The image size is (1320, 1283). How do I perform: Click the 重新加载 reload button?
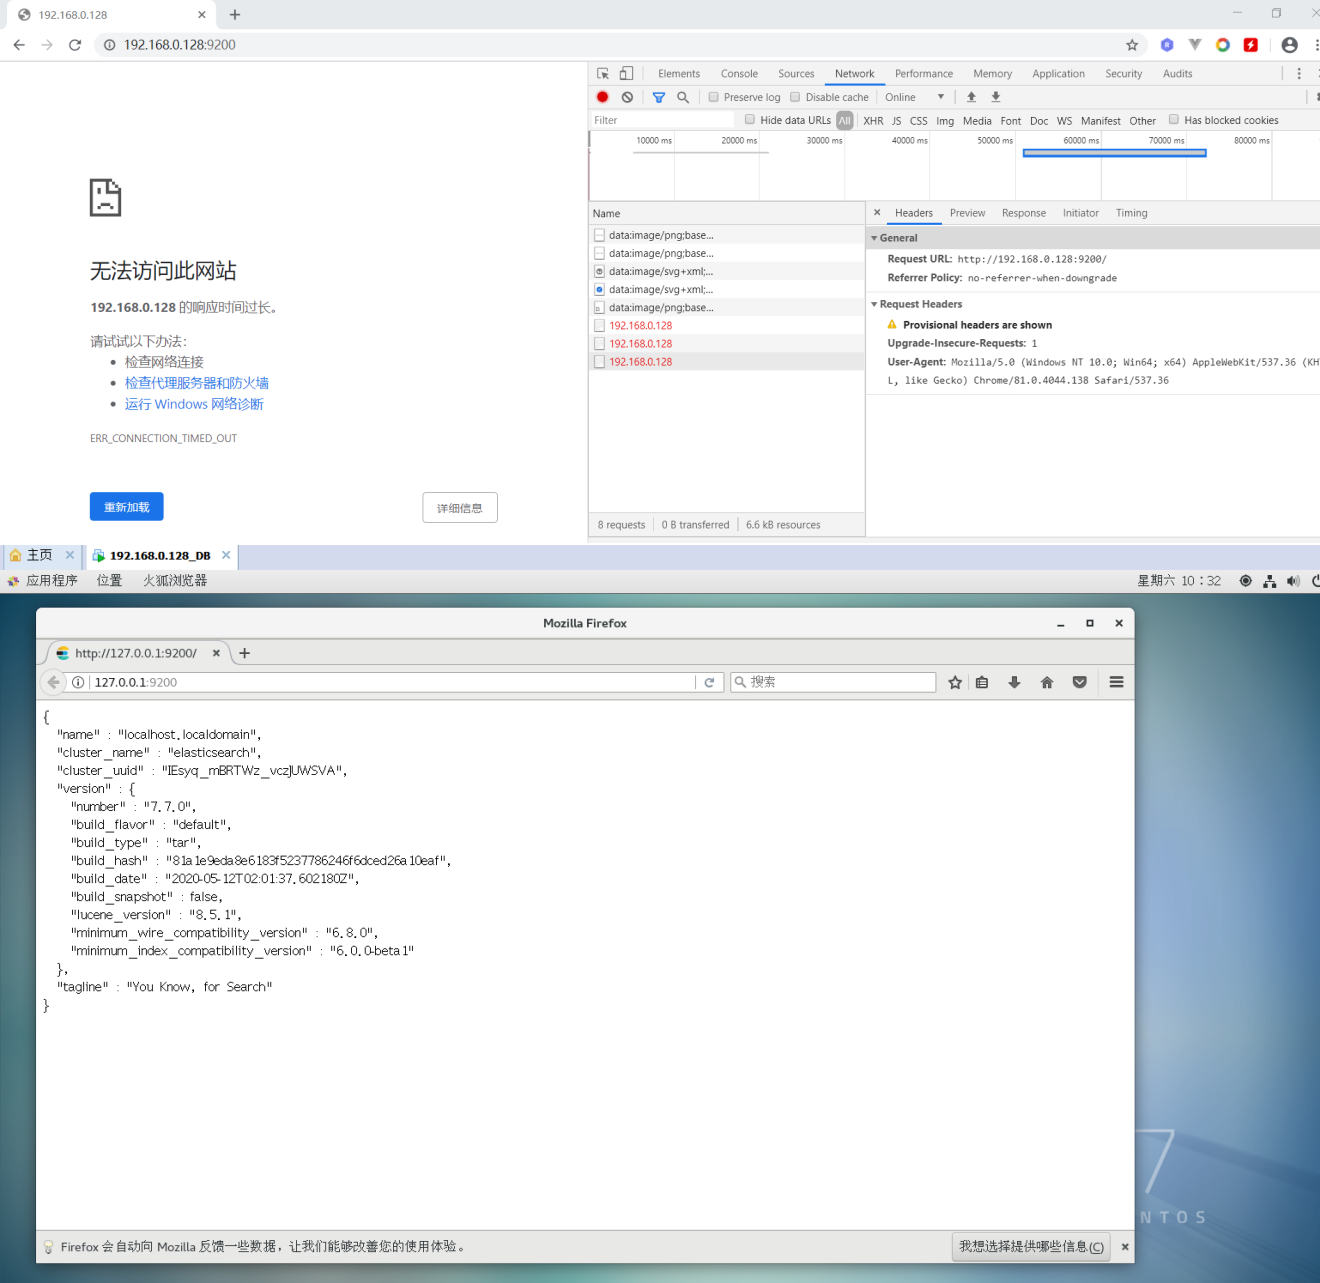tap(126, 506)
